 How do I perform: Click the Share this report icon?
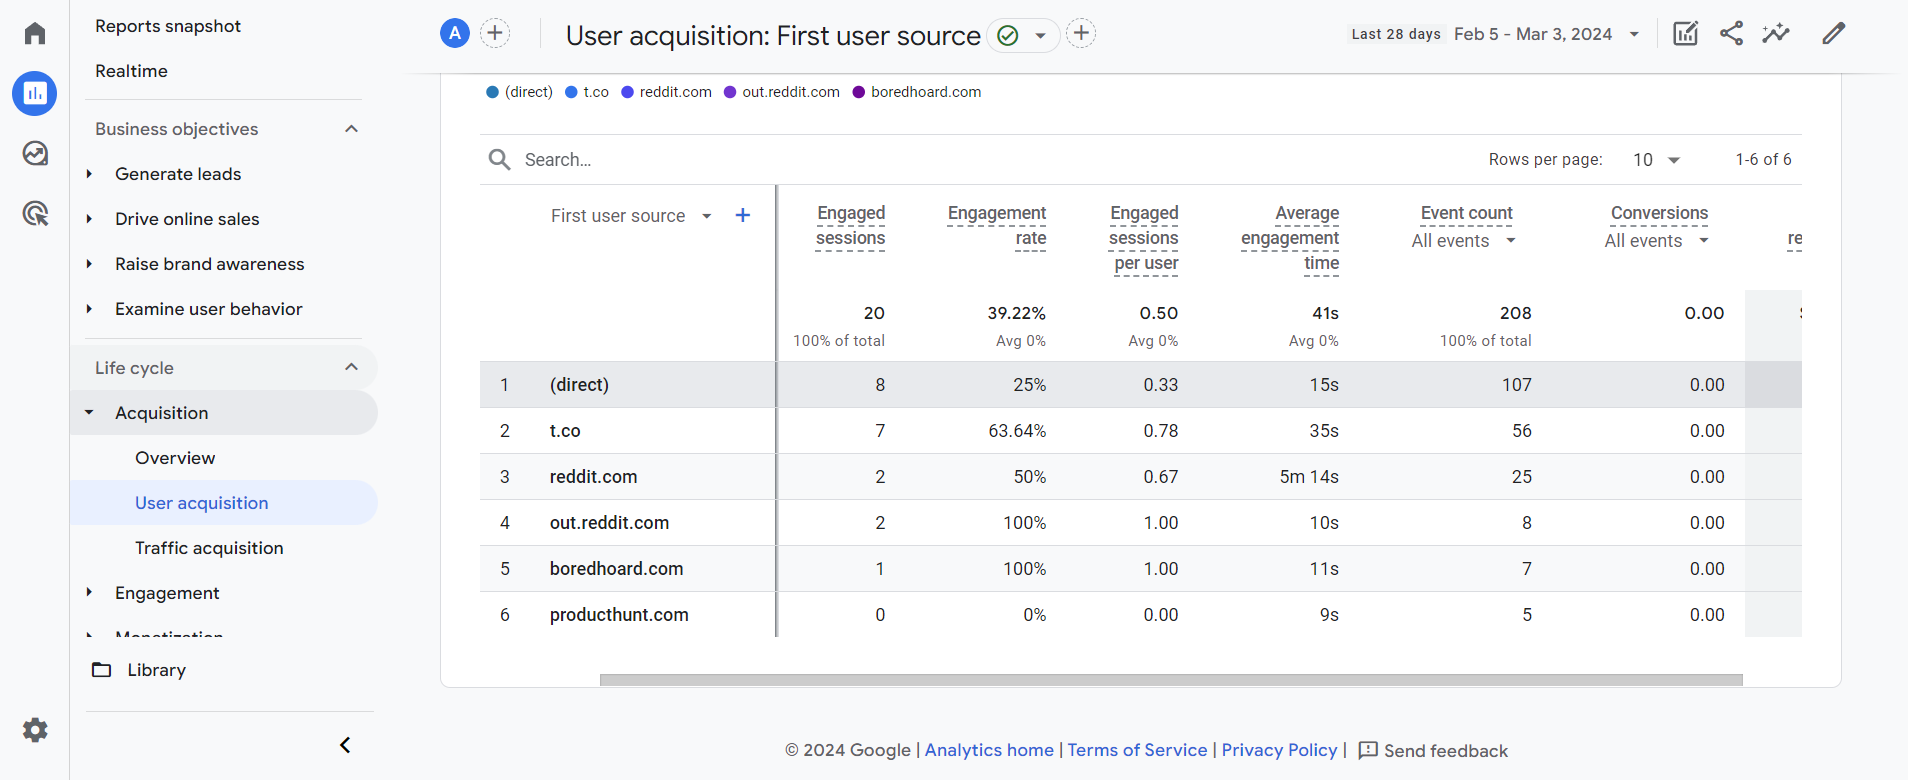click(x=1731, y=34)
